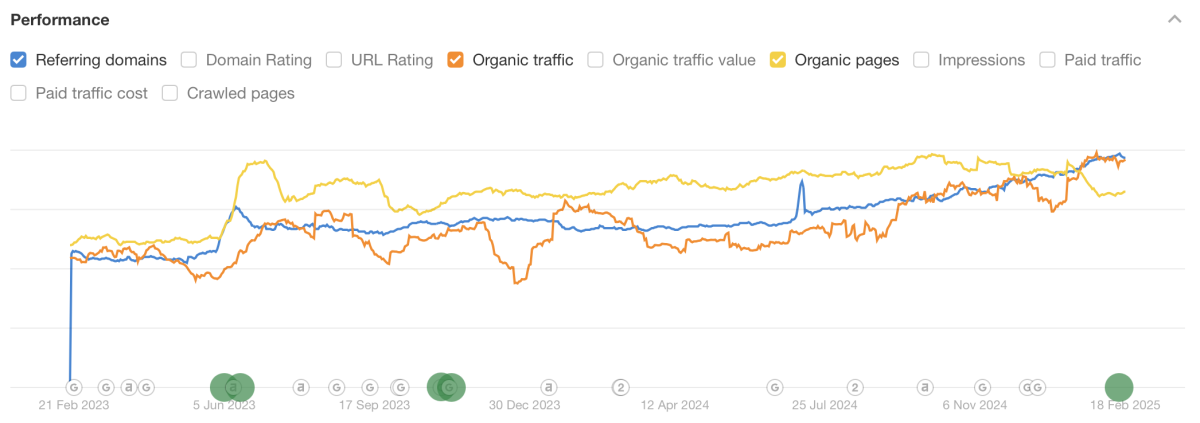Enable the Impressions metric checkbox

pyautogui.click(x=921, y=60)
